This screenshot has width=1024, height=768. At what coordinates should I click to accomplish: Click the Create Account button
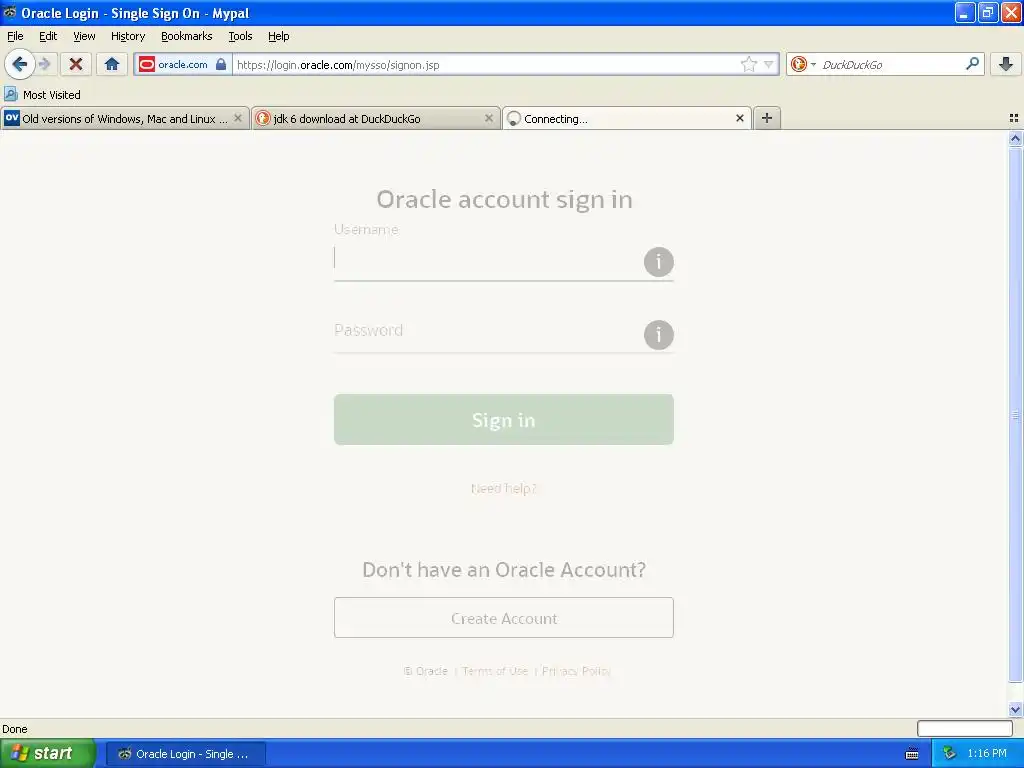tap(504, 617)
